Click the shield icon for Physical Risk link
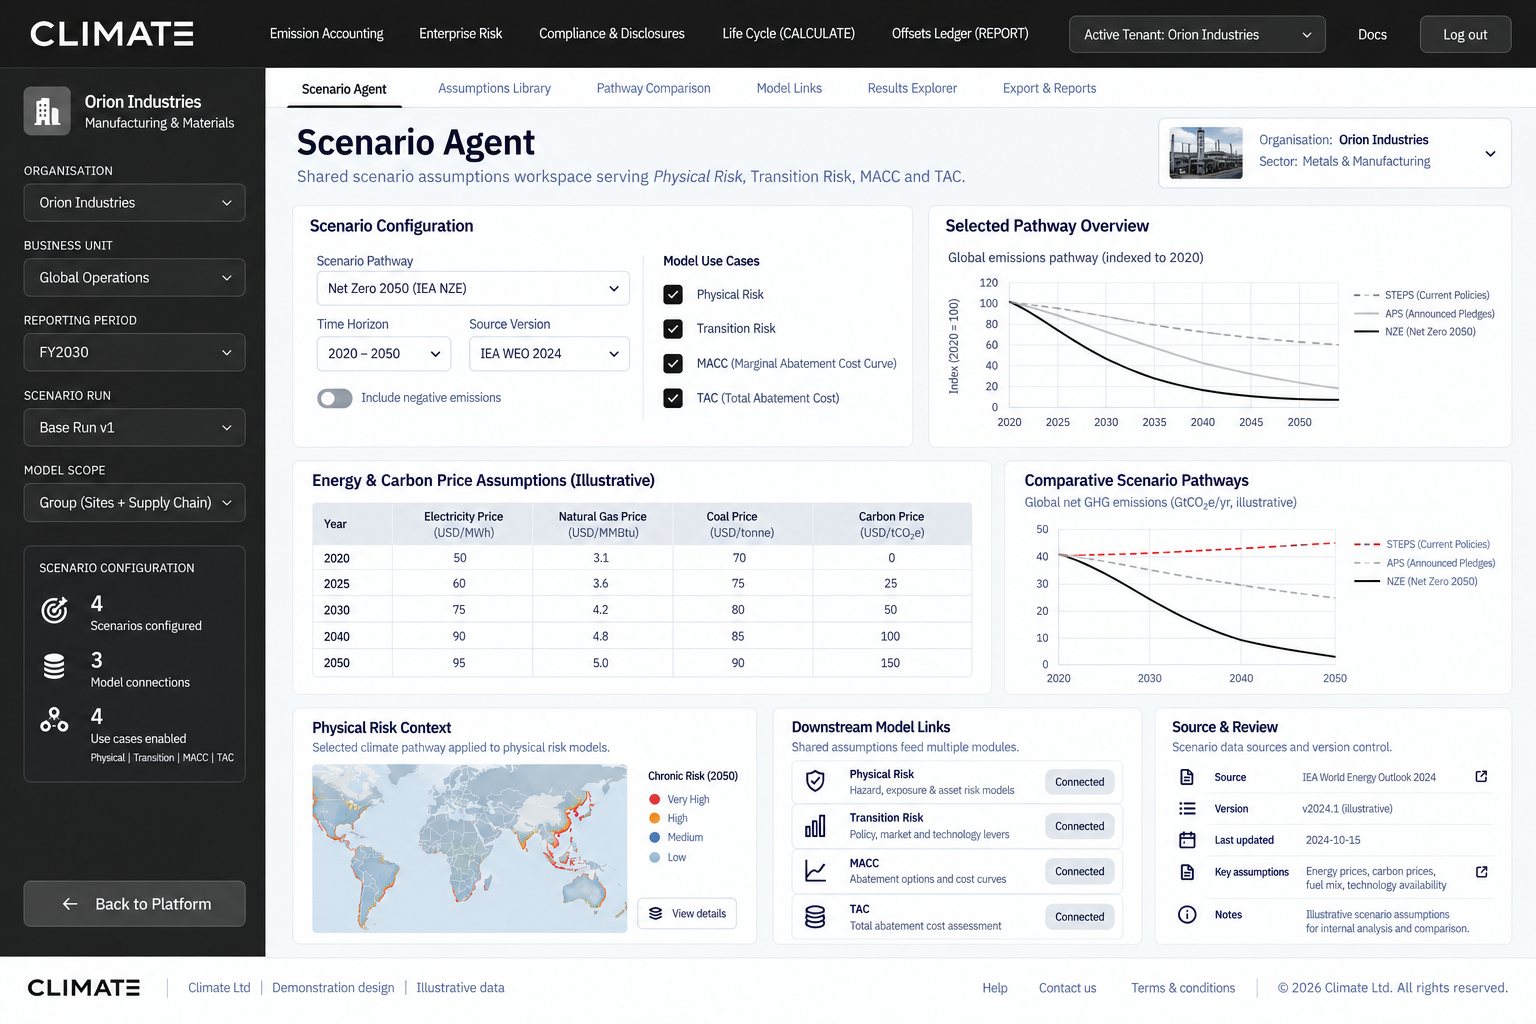 tap(815, 781)
